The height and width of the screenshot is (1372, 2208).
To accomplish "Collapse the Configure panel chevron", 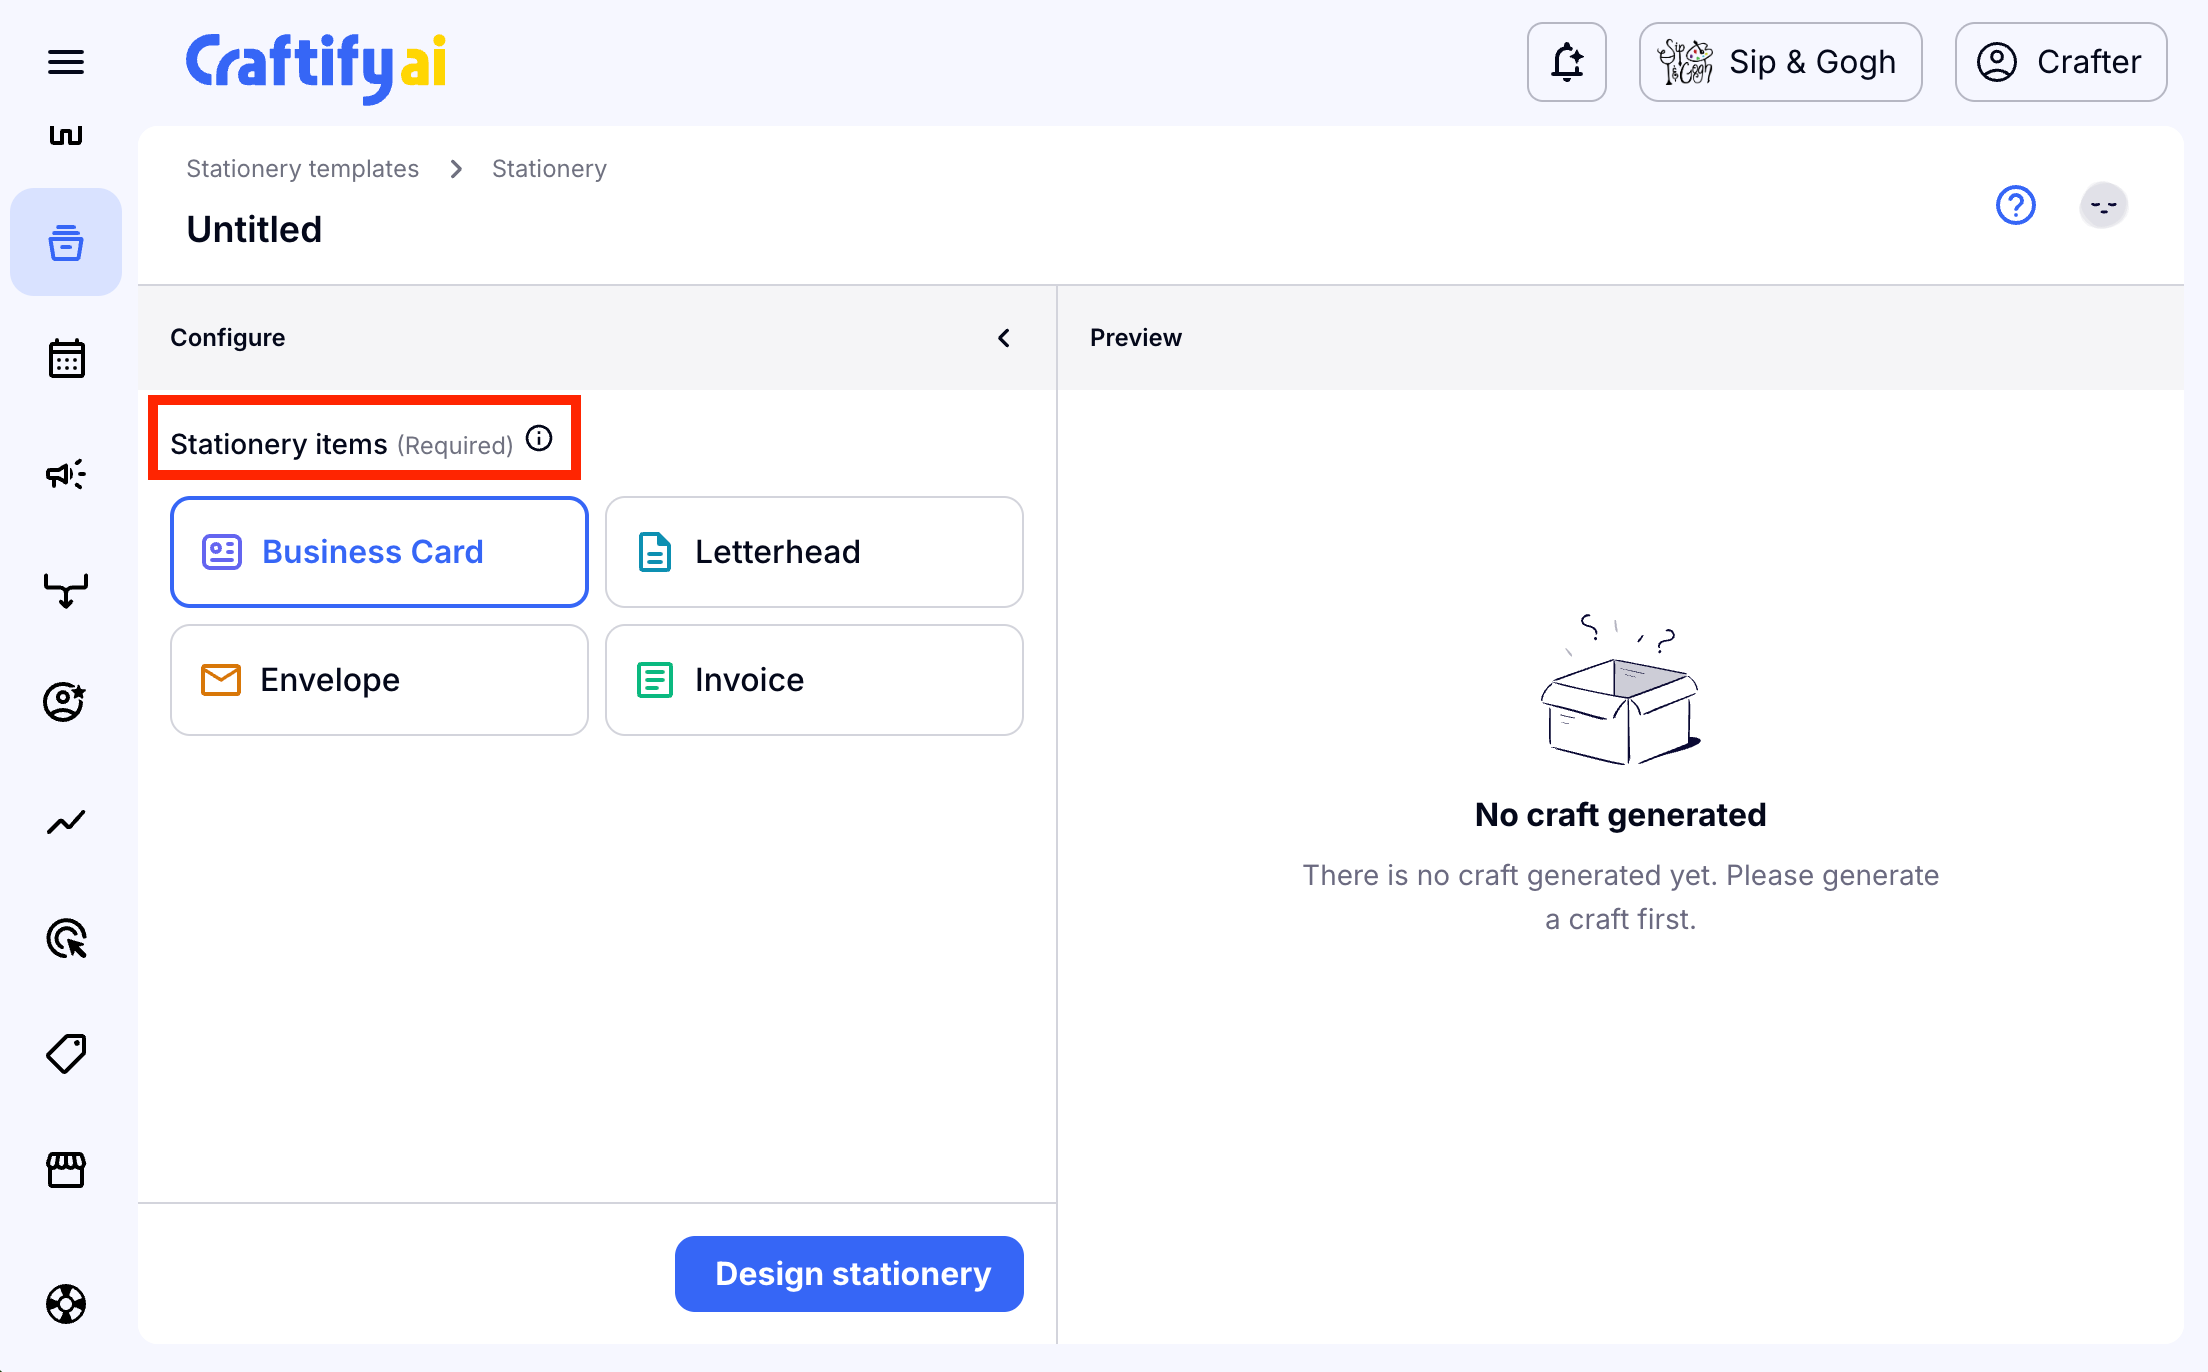I will 1004,338.
